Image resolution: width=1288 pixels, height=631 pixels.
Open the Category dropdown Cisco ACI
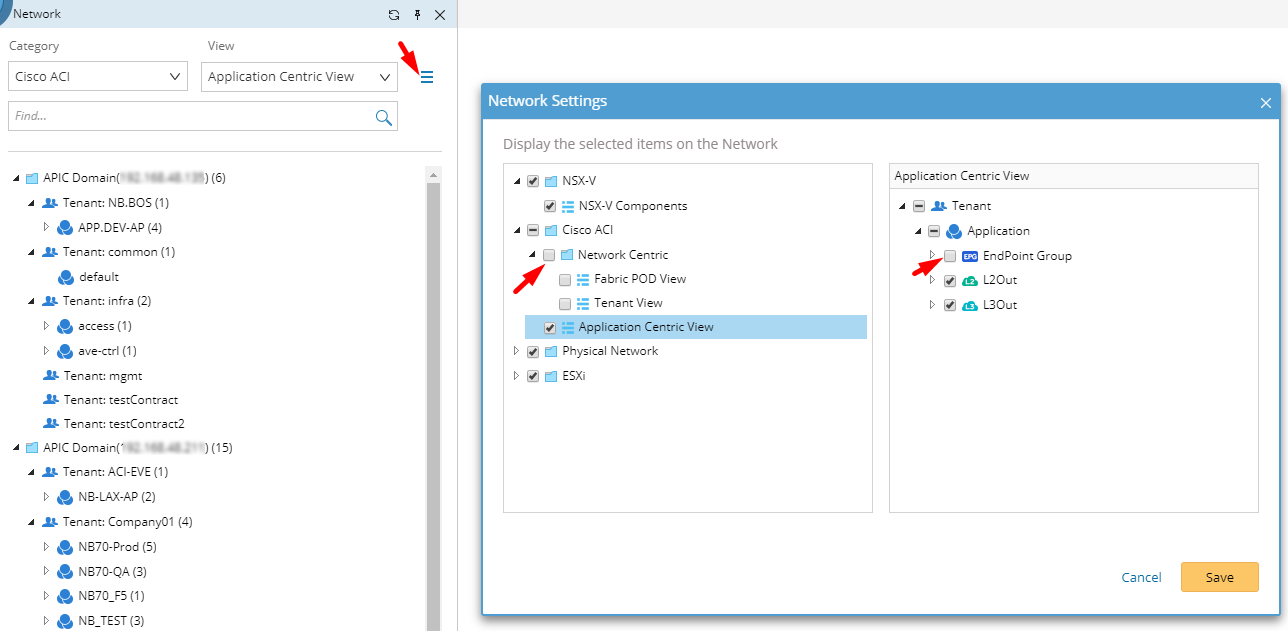pos(98,77)
